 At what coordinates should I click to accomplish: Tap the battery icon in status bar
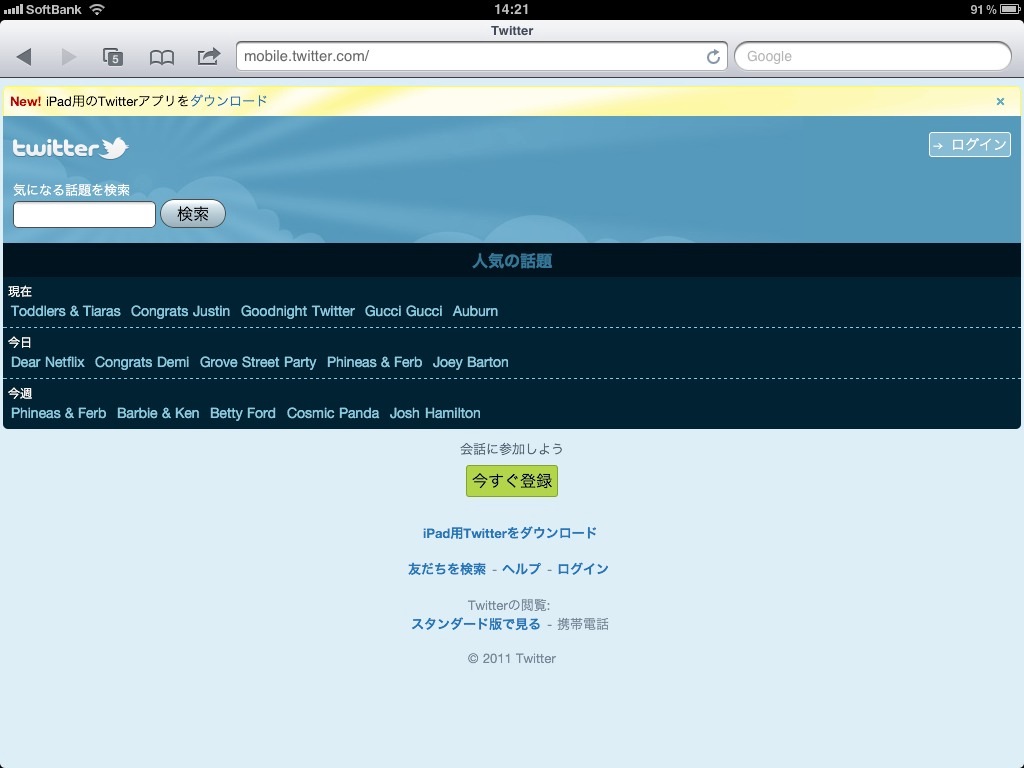pyautogui.click(x=1010, y=9)
